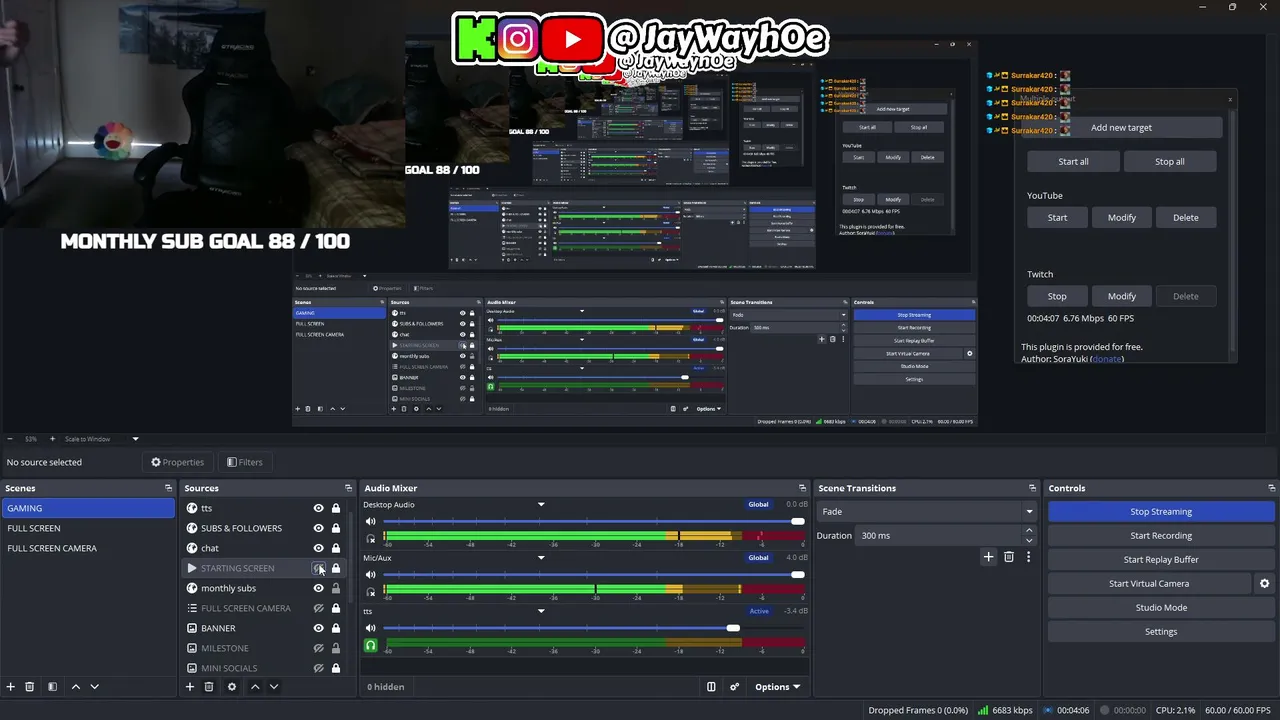
Task: Move source down in the Sources list
Action: (274, 687)
